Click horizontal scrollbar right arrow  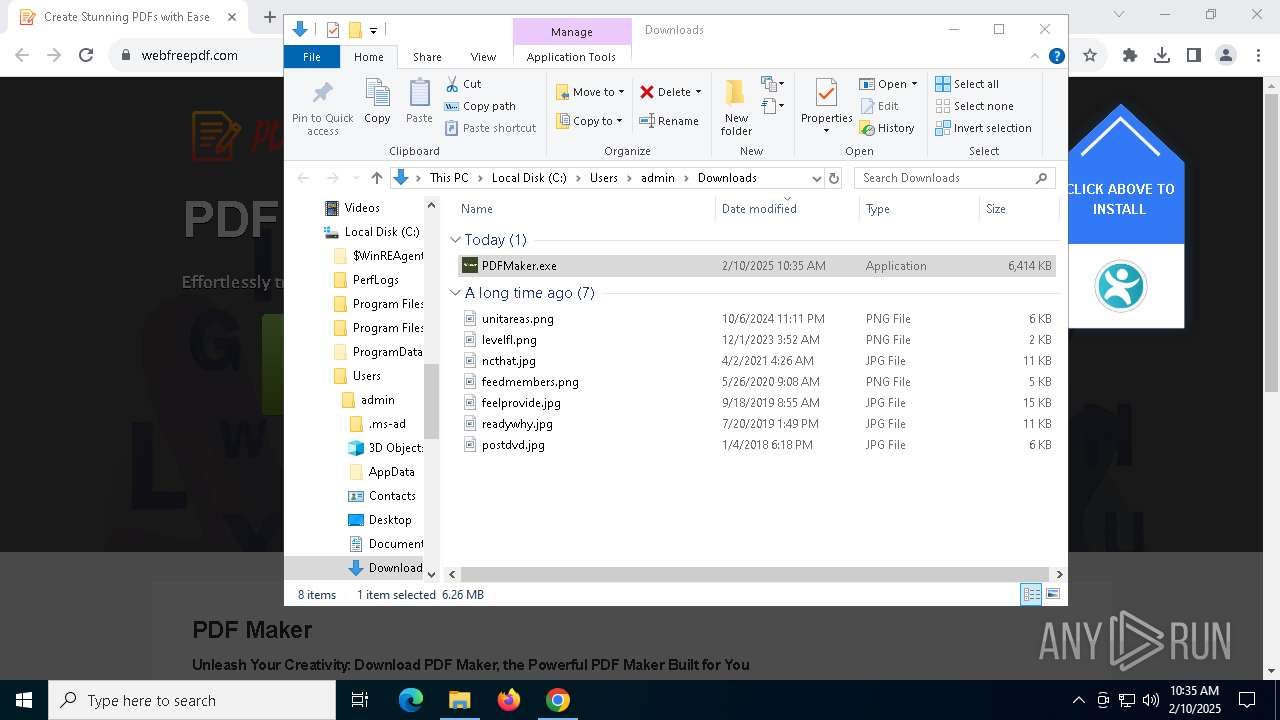click(1059, 574)
